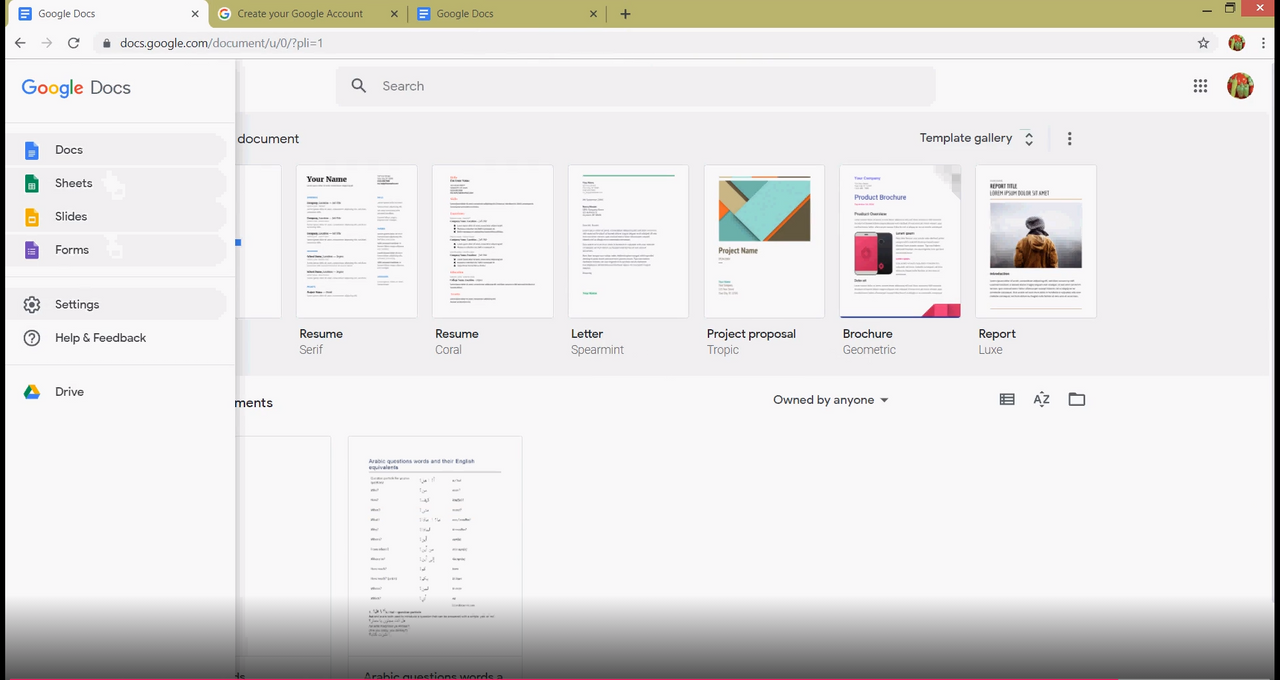Open Help & Feedback
The image size is (1280, 680).
(116, 338)
